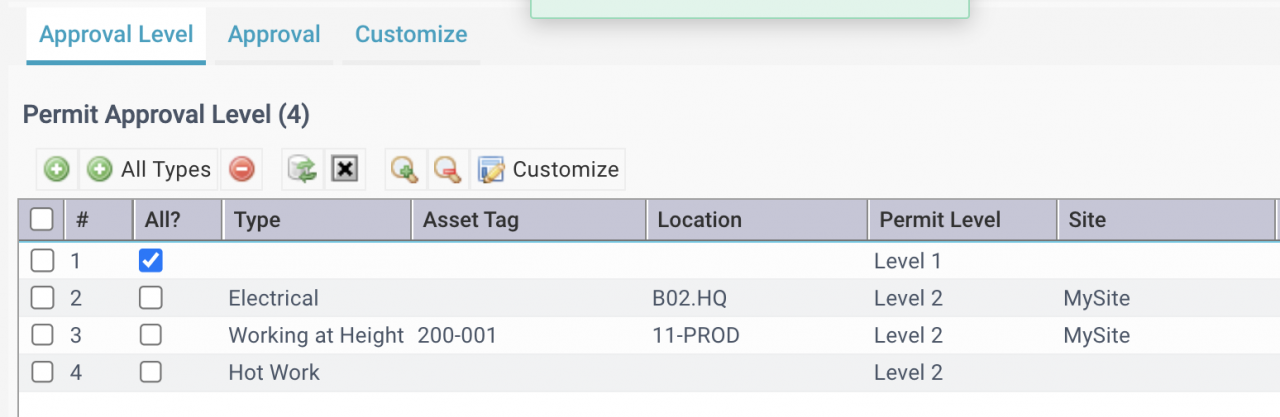The height and width of the screenshot is (417, 1280).
Task: Click asset tag 200-001
Action: 457,335
